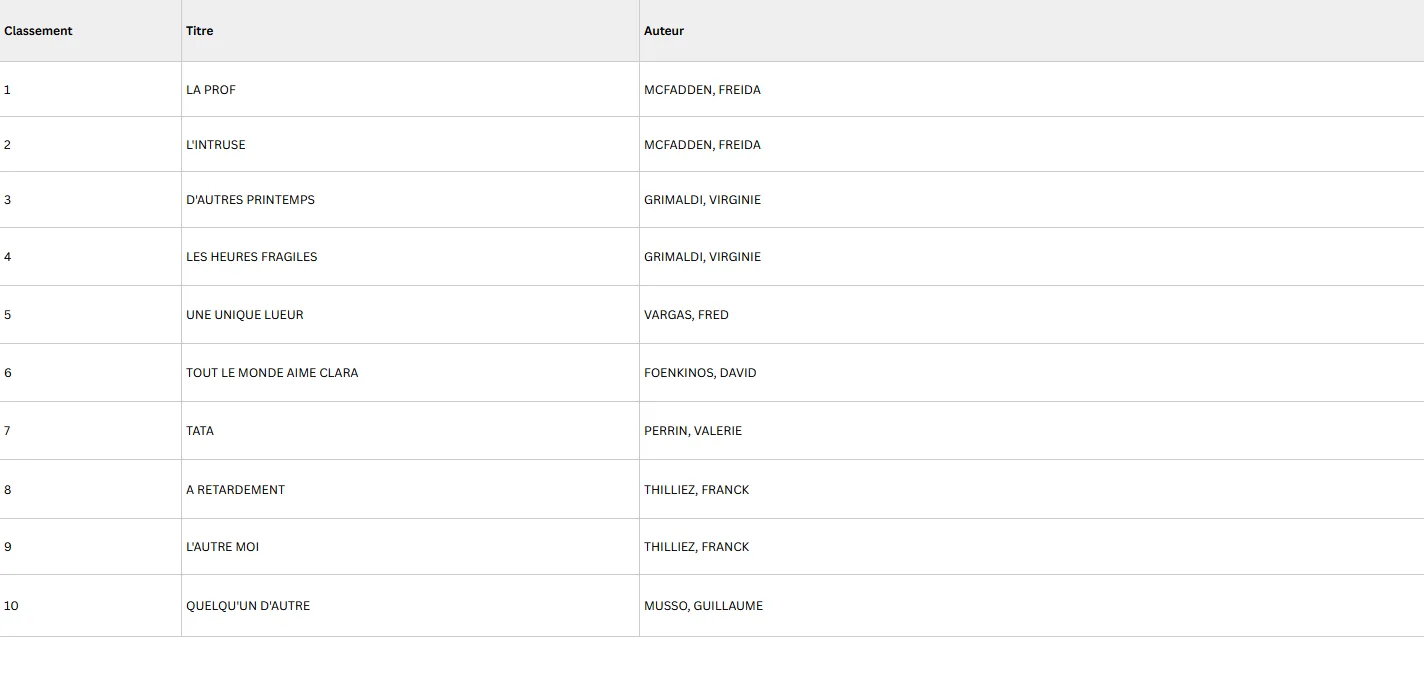Image resolution: width=1424 pixels, height=682 pixels.
Task: Click ranking number 10 cell
Action: tap(90, 606)
